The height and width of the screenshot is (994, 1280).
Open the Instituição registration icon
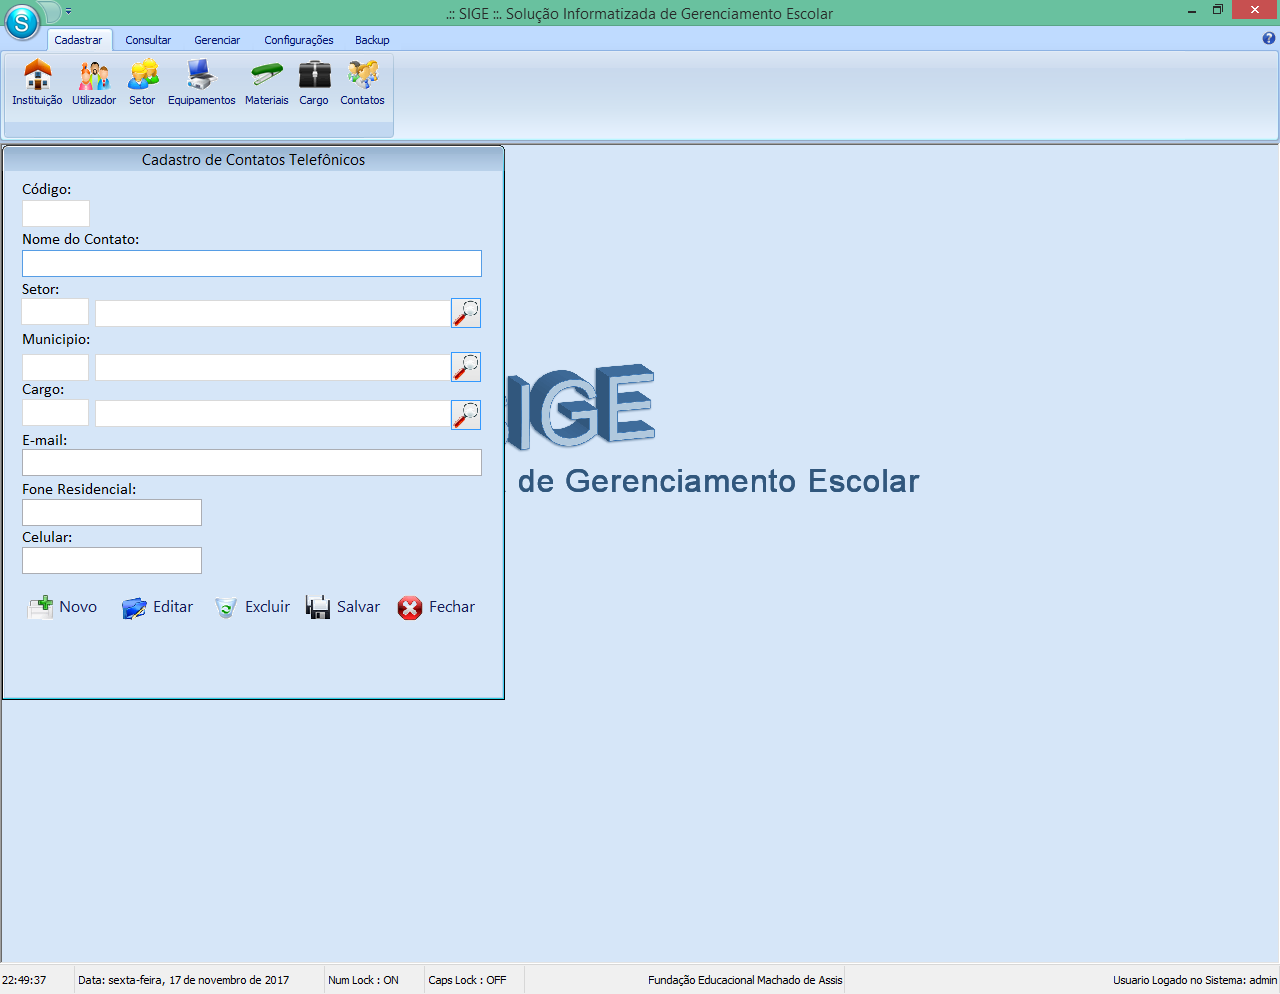36,82
